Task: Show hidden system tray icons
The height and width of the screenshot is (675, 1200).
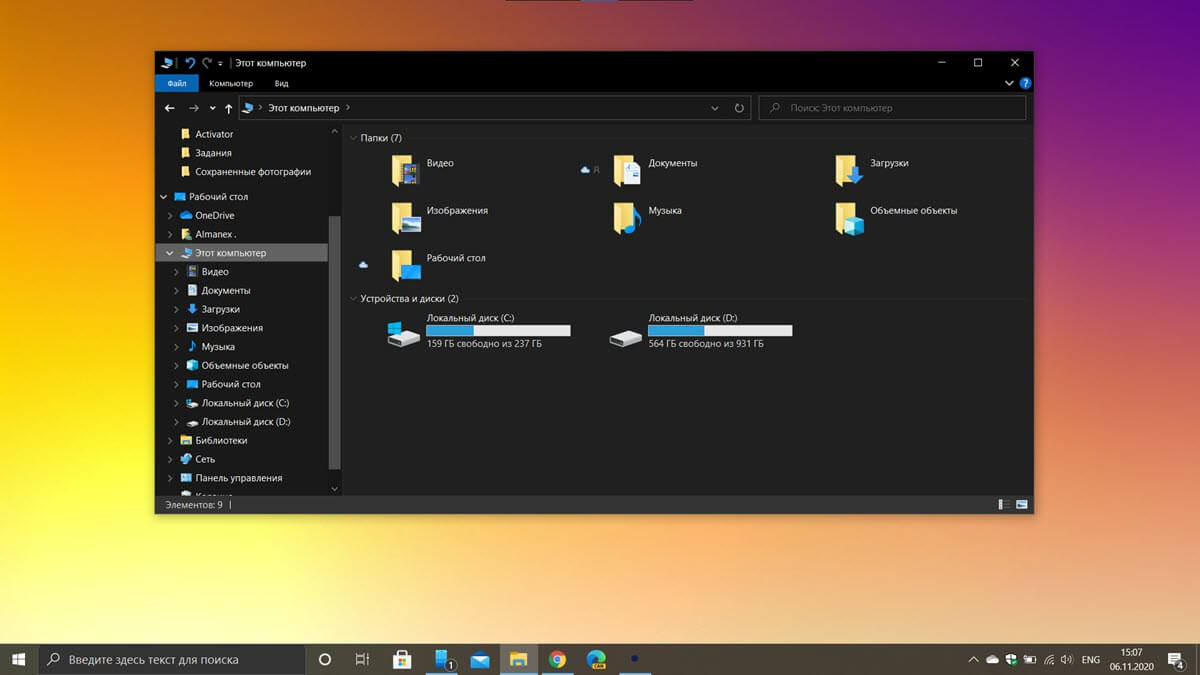Action: pos(974,660)
